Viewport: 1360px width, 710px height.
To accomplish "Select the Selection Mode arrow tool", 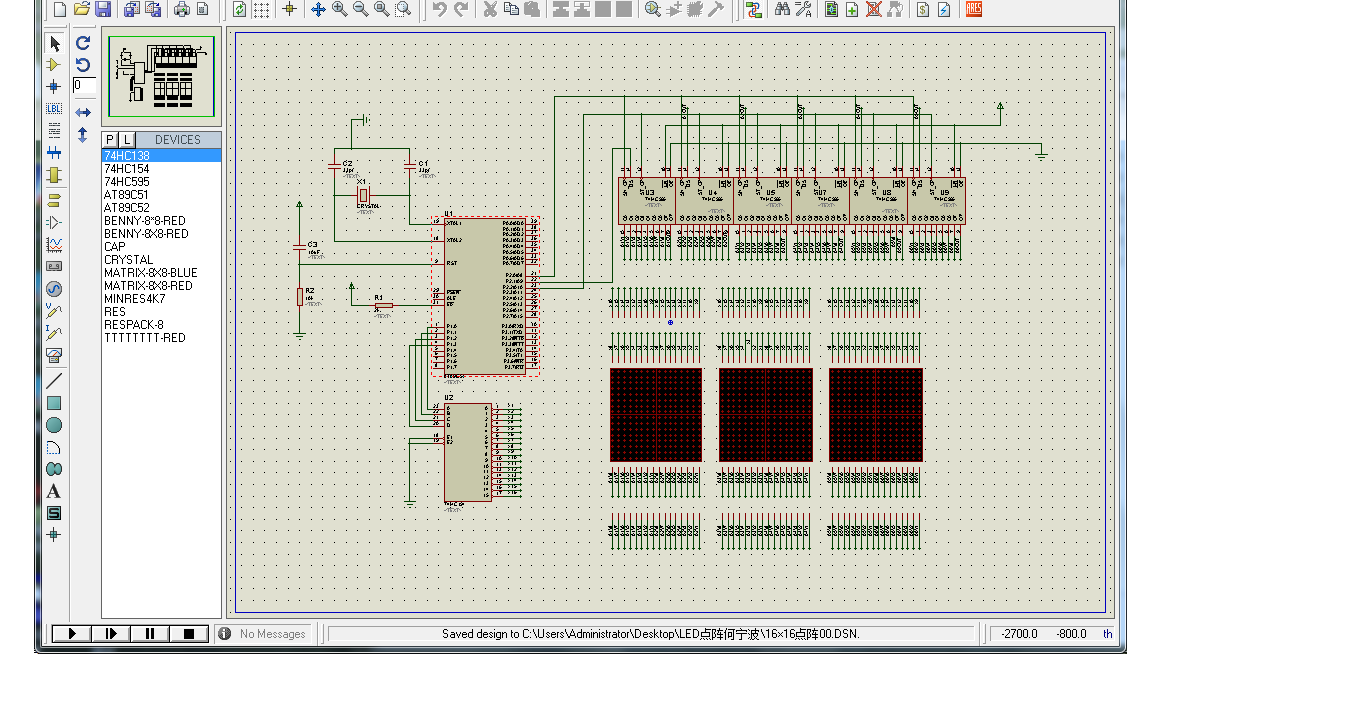I will 54,44.
